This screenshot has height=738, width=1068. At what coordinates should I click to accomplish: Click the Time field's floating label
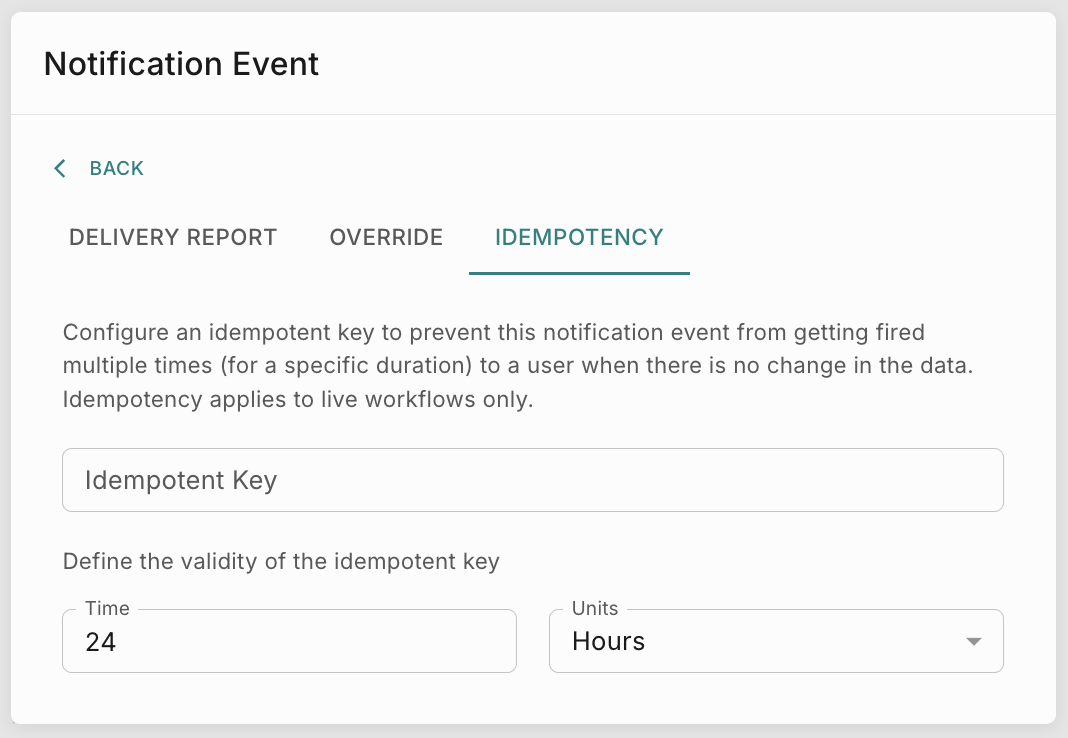[x=107, y=608]
